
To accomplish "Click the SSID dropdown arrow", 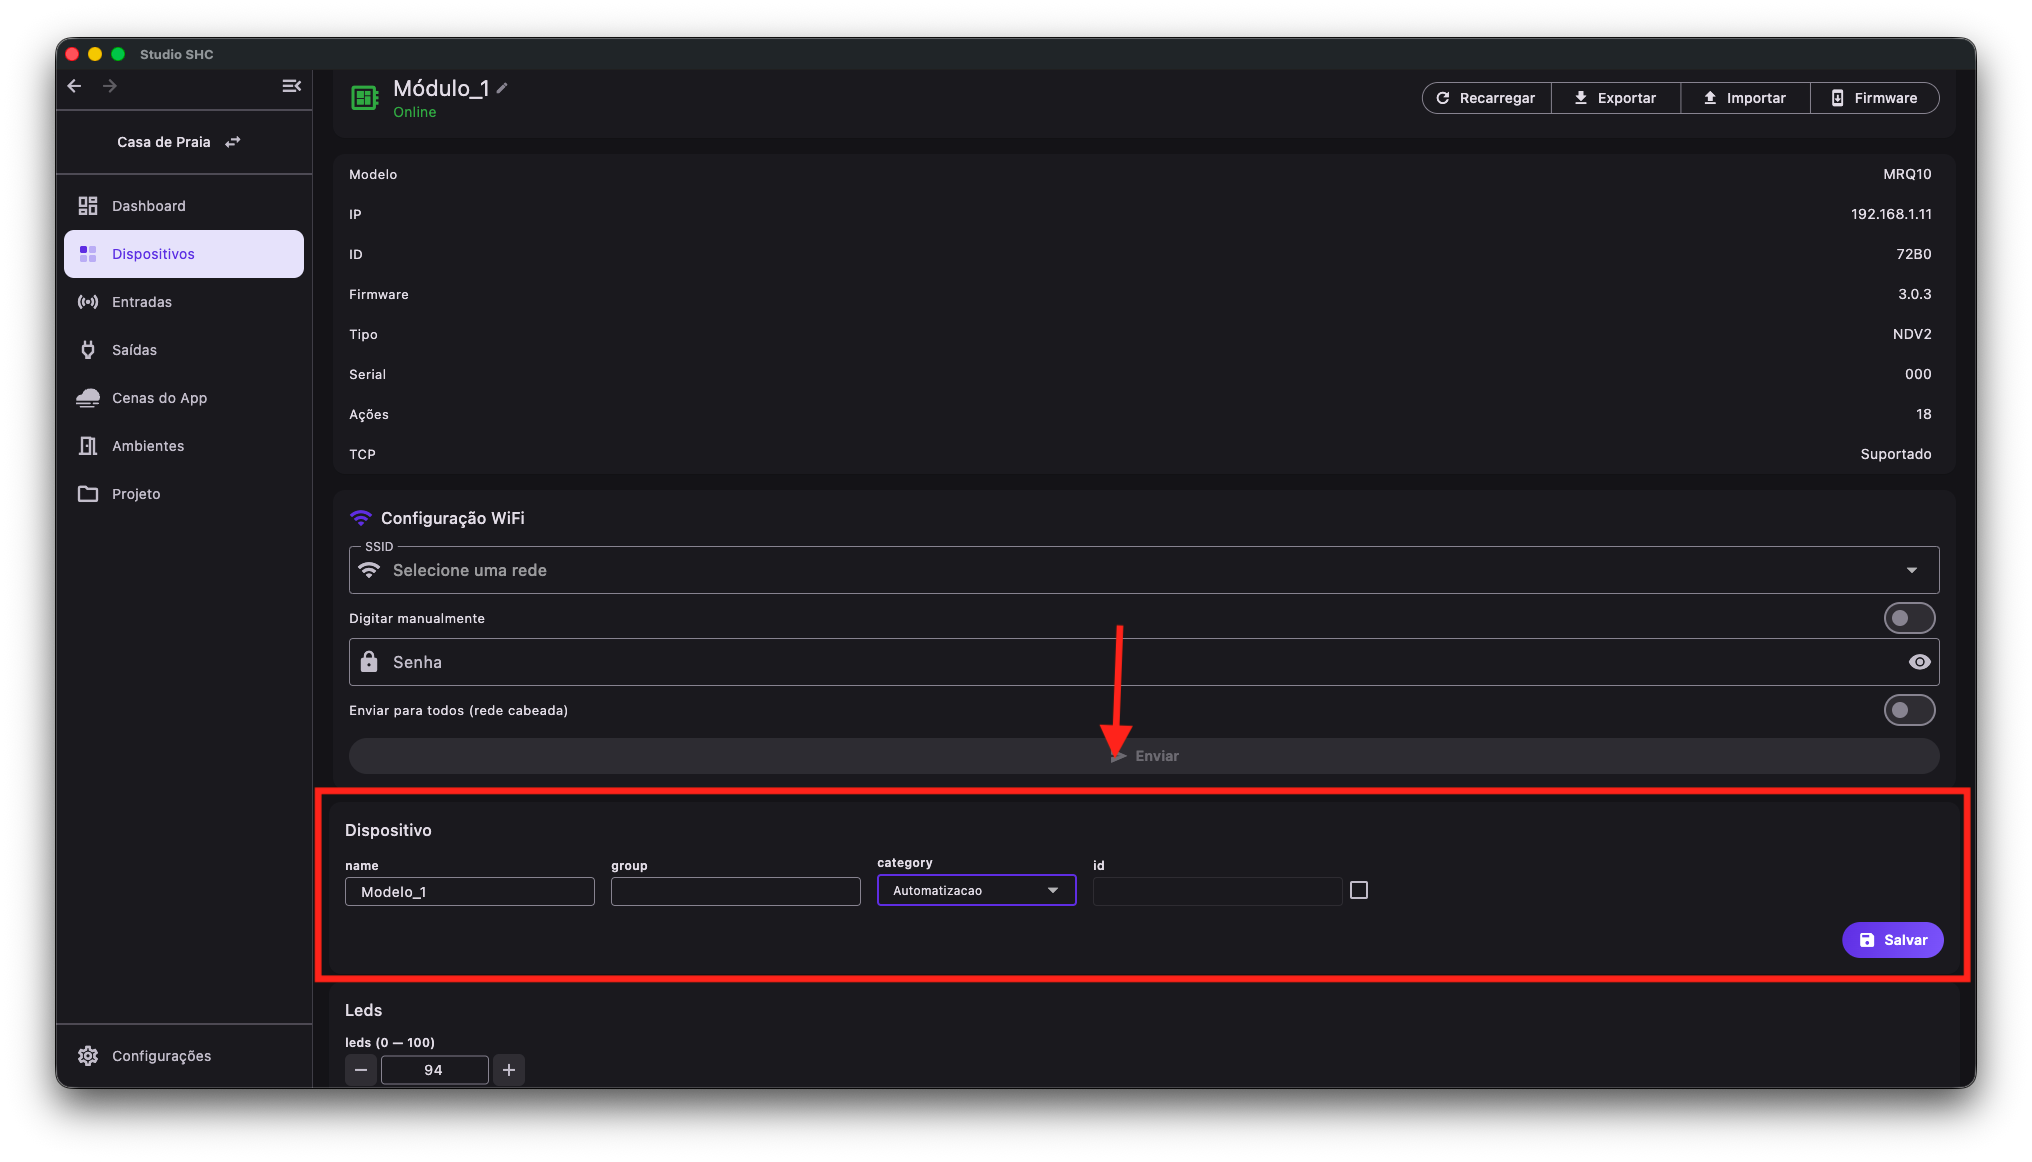I will [1912, 570].
